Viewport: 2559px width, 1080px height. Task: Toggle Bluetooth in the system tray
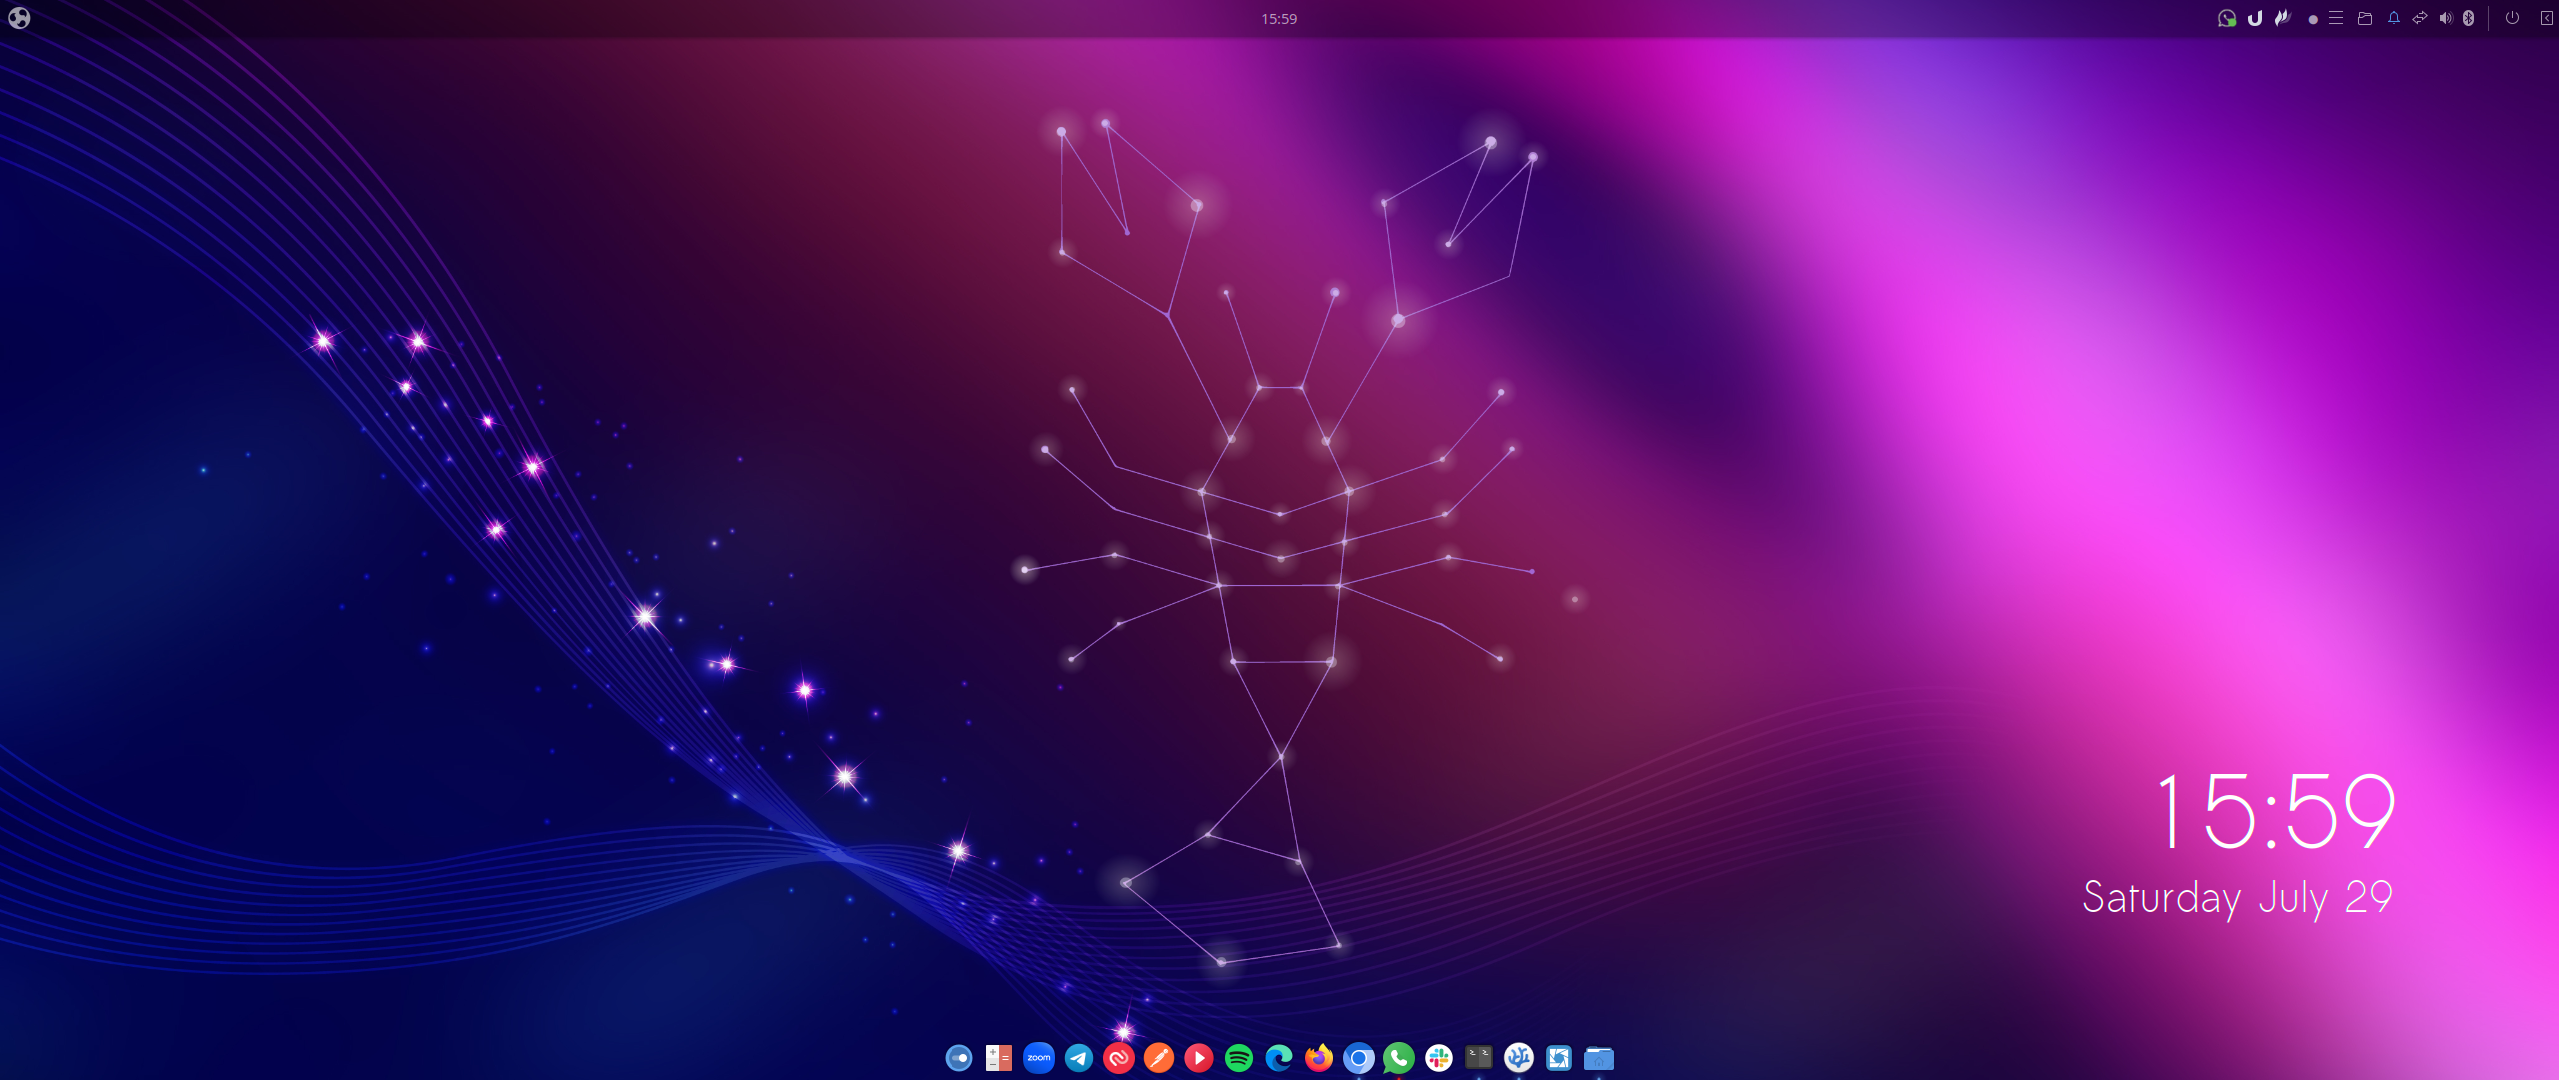click(x=2468, y=18)
